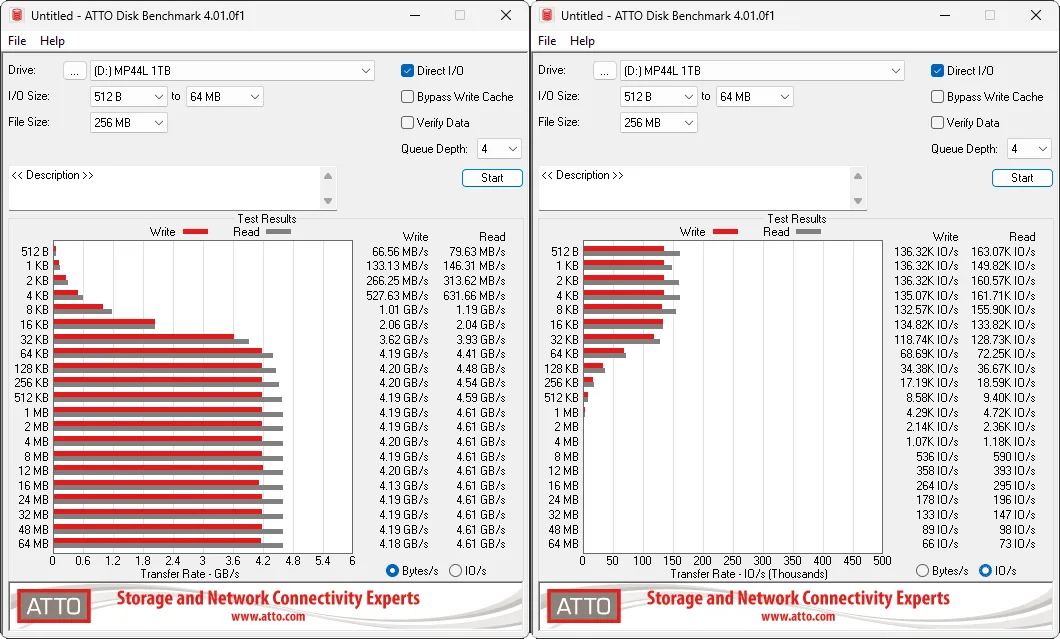Visit www.atto.com link in left window
Screen dimensions: 1060x639
click(x=268, y=617)
